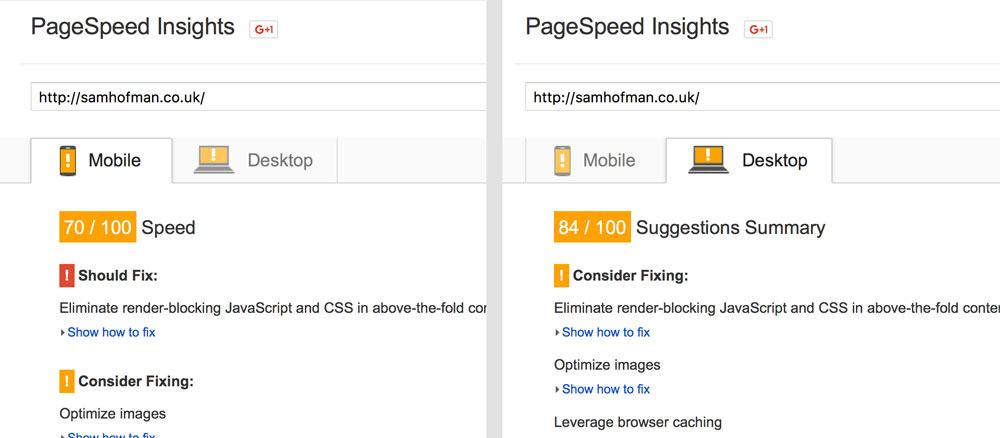
Task: Click PageSpeed Insights title in left panel
Action: click(x=133, y=27)
